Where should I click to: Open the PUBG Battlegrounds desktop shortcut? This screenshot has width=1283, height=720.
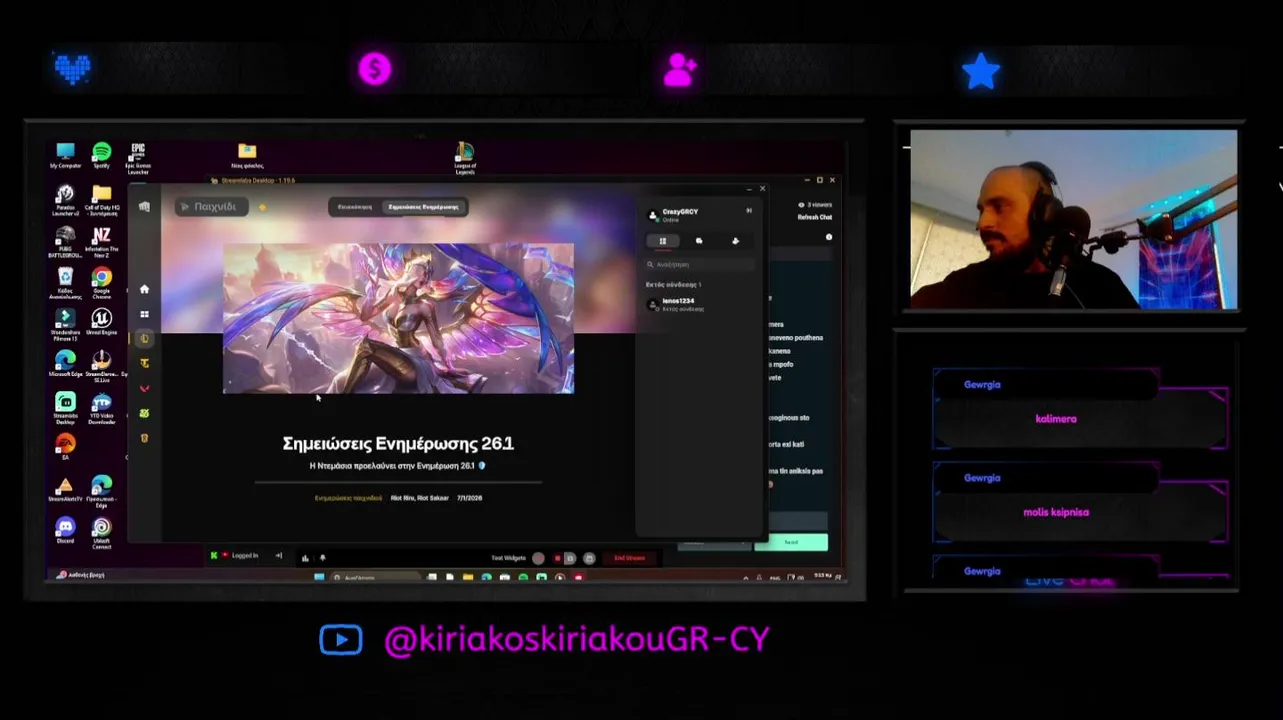pos(65,242)
